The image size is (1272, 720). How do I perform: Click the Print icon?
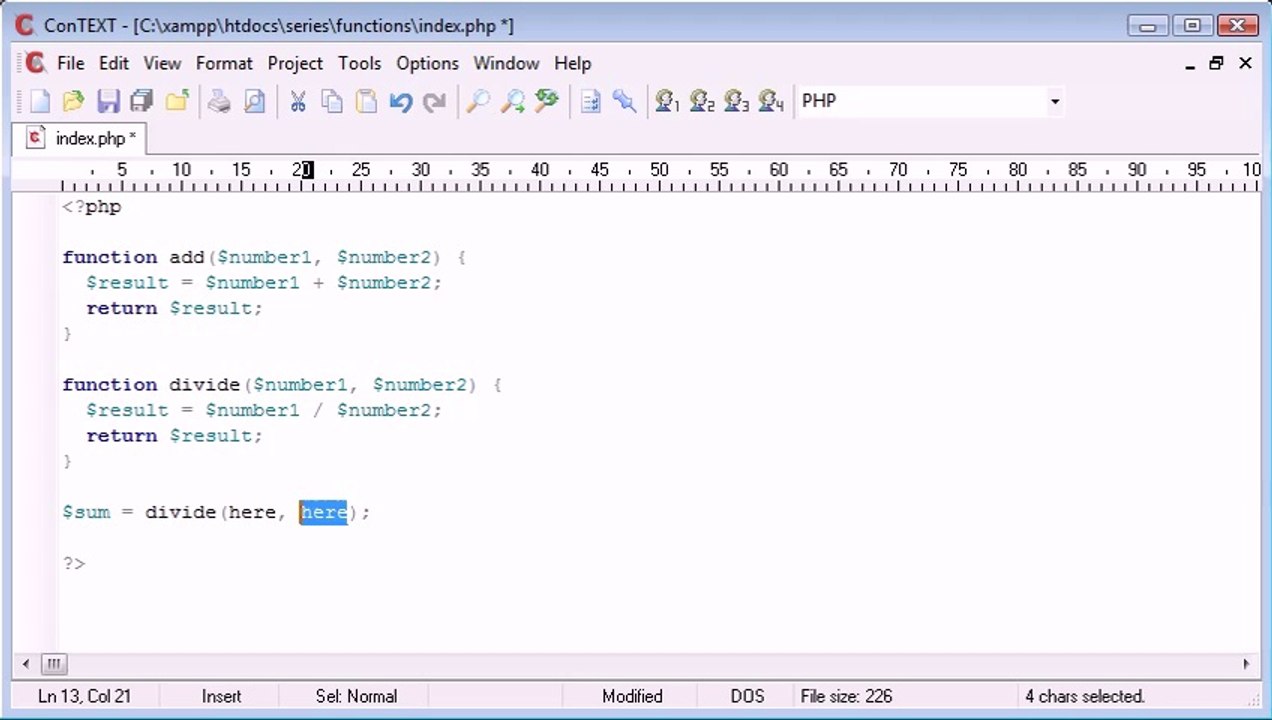(x=219, y=101)
